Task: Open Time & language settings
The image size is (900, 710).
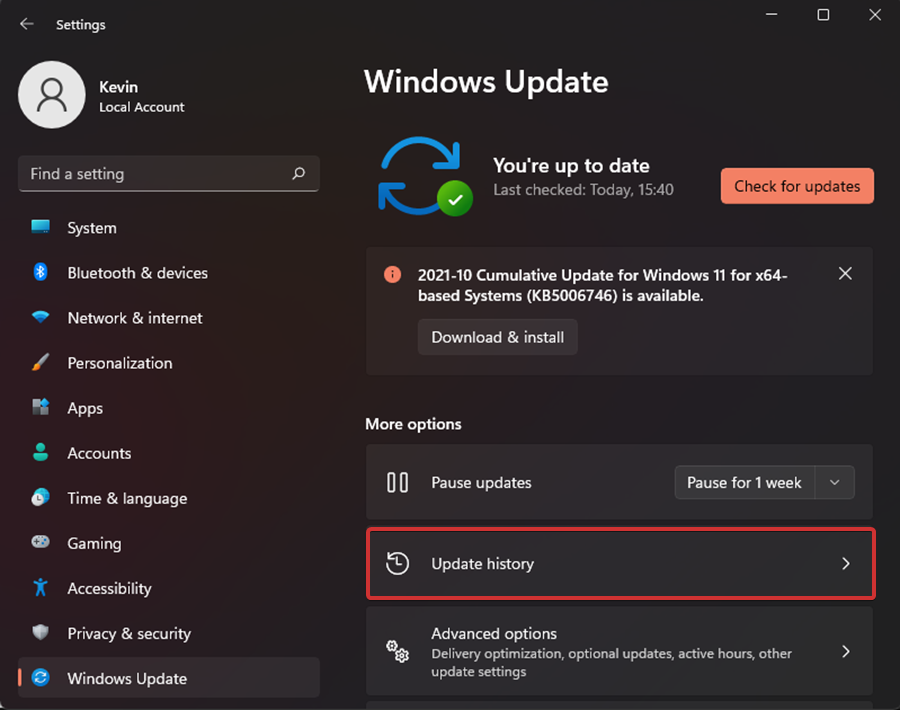Action: pos(127,498)
